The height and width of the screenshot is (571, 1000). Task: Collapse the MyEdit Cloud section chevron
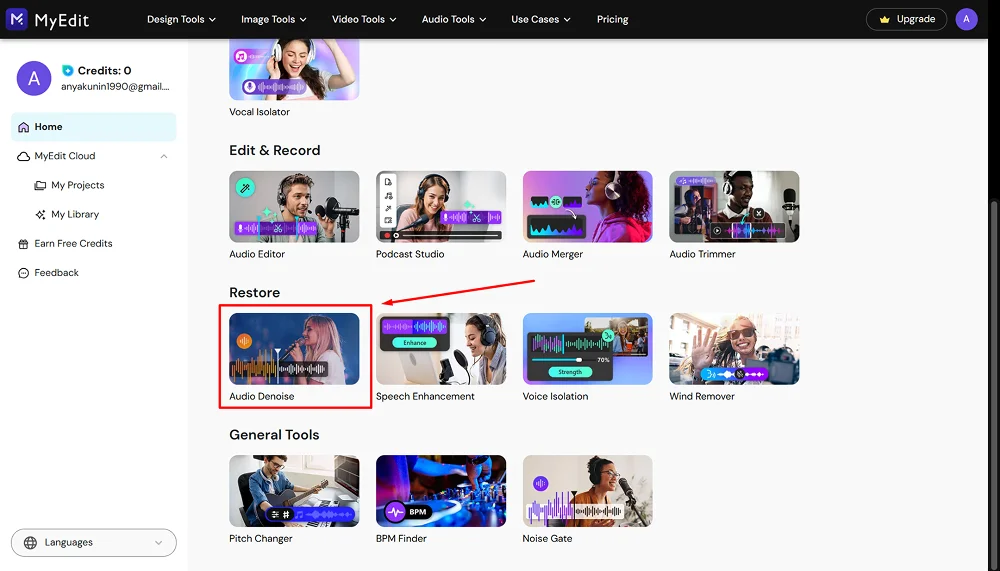pyautogui.click(x=164, y=156)
